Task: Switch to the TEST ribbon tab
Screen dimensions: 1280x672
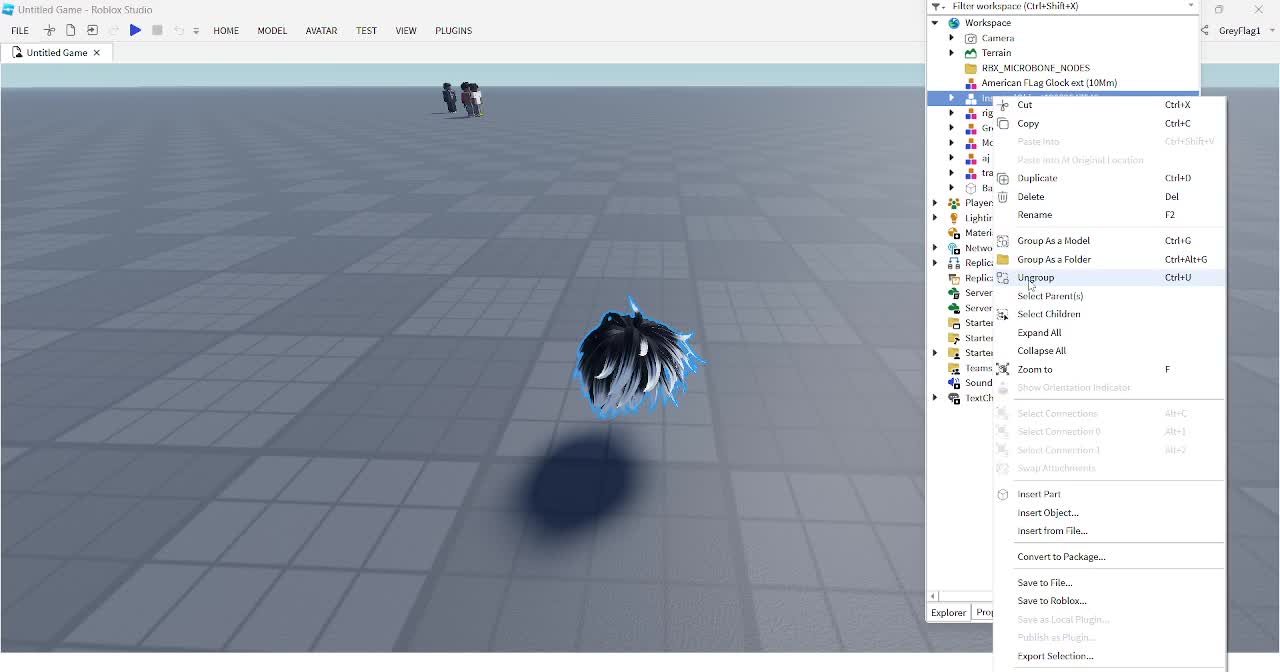Action: pos(367,31)
